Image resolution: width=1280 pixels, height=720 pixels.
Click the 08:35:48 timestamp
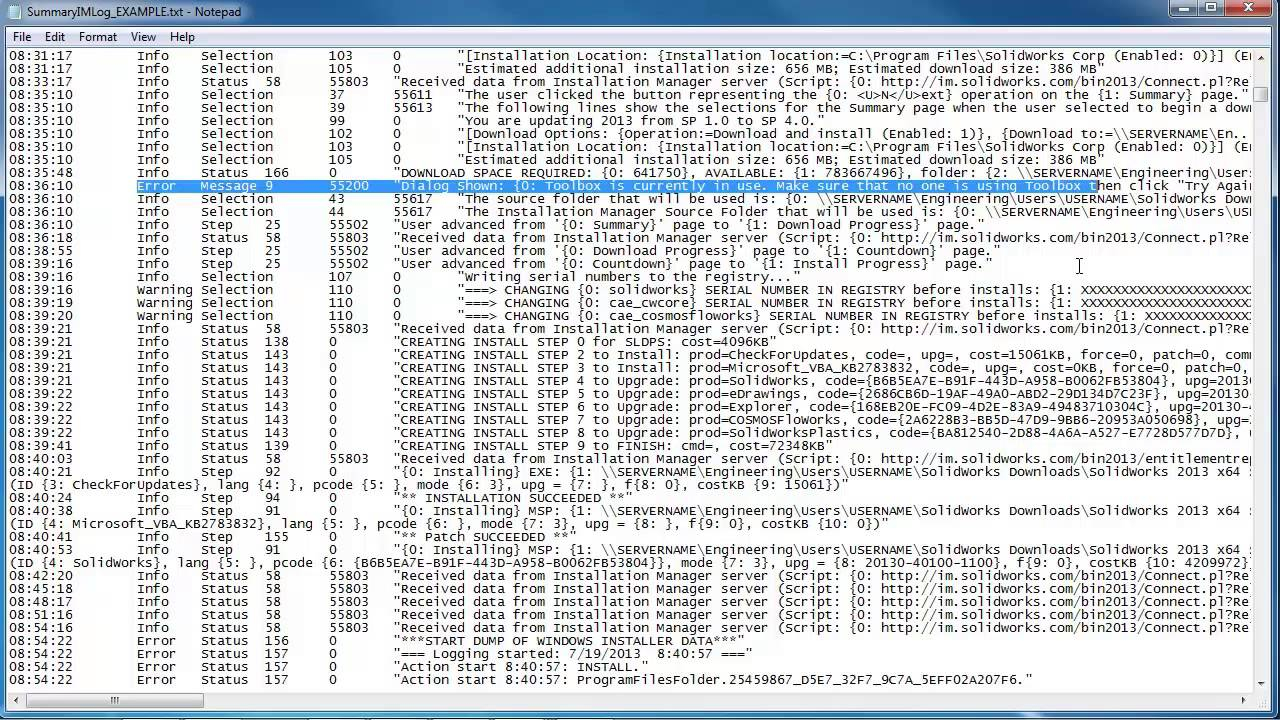click(41, 173)
